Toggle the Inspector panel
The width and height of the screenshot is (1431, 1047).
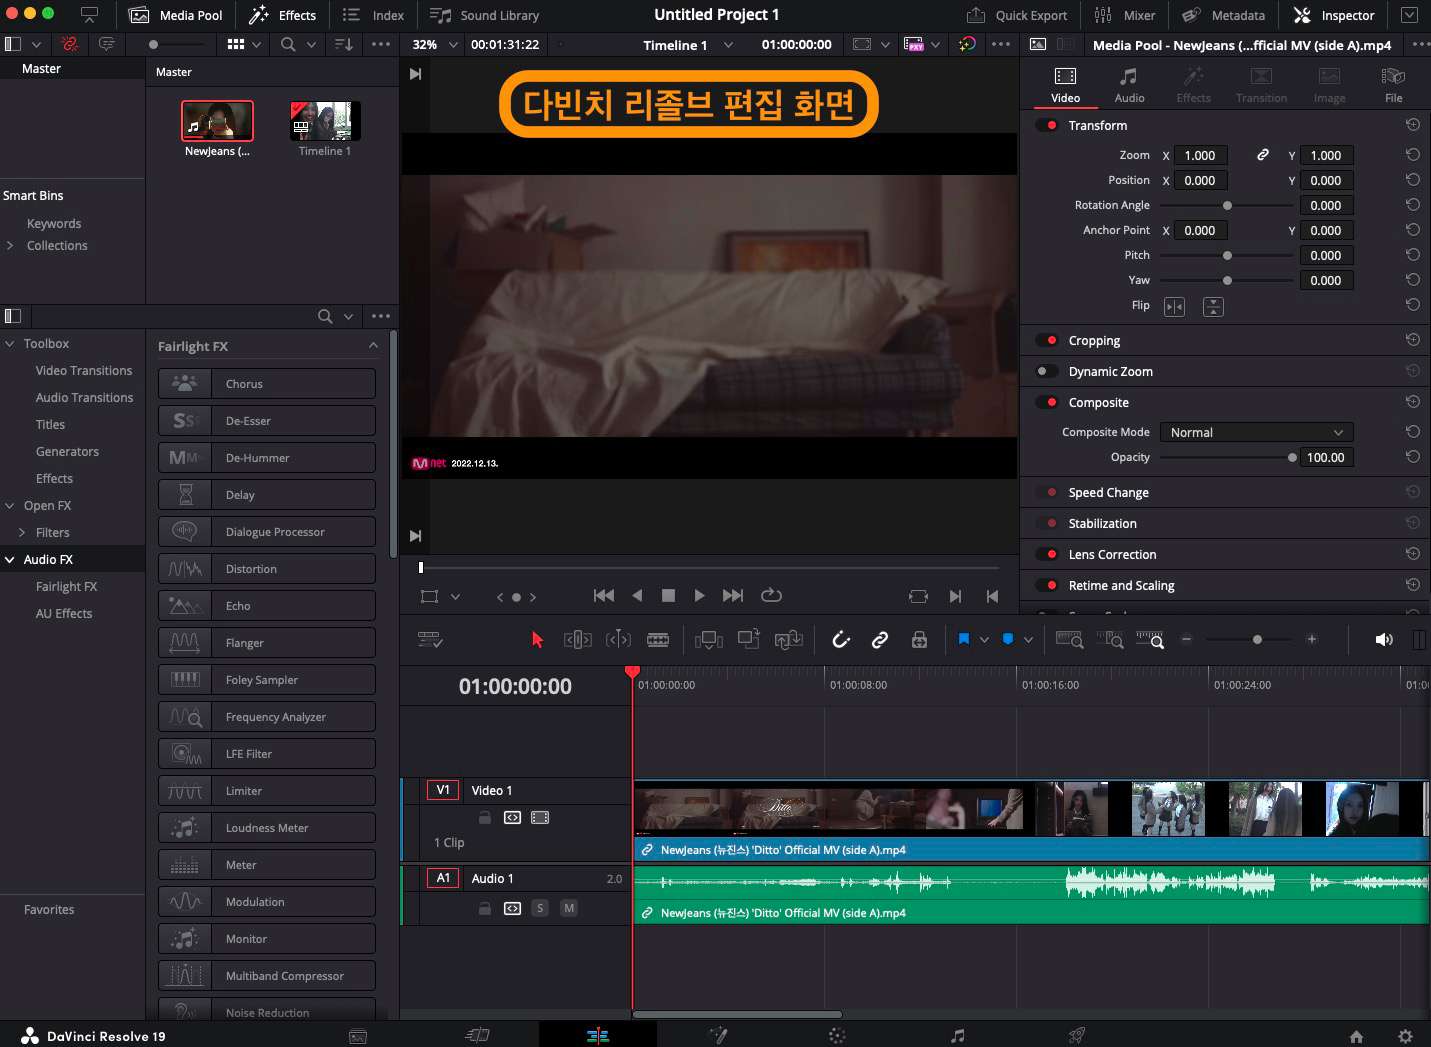tap(1334, 15)
